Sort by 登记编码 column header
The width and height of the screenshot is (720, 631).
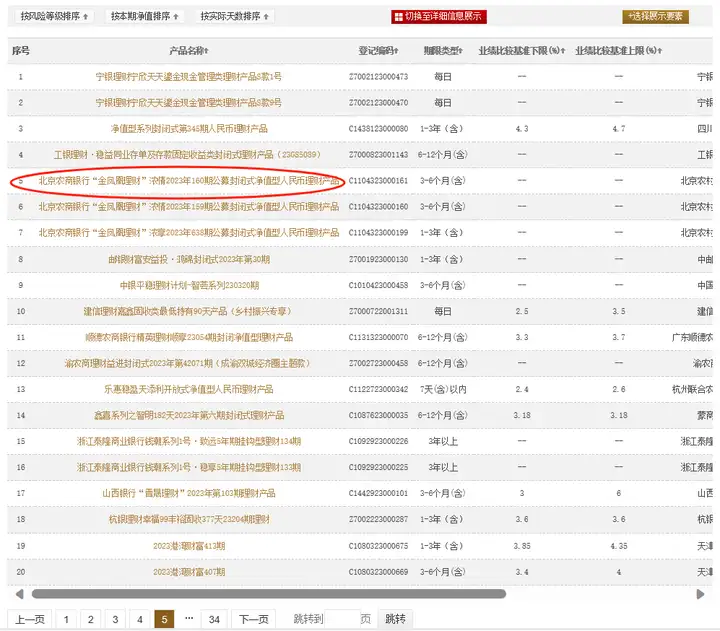coord(378,51)
